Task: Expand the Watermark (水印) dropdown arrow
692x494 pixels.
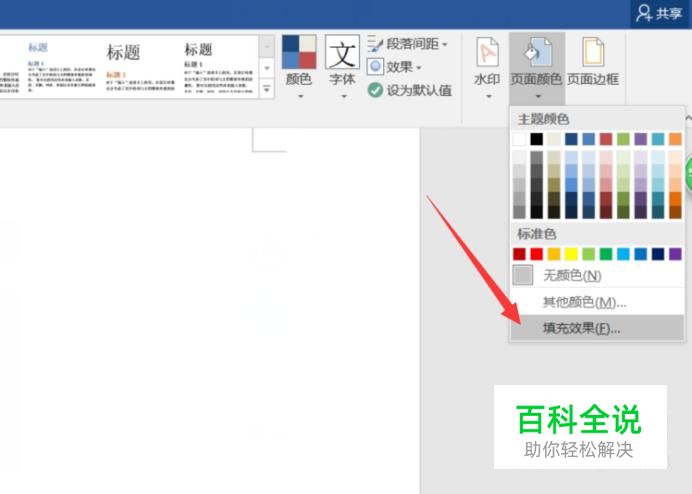Action: 489,96
